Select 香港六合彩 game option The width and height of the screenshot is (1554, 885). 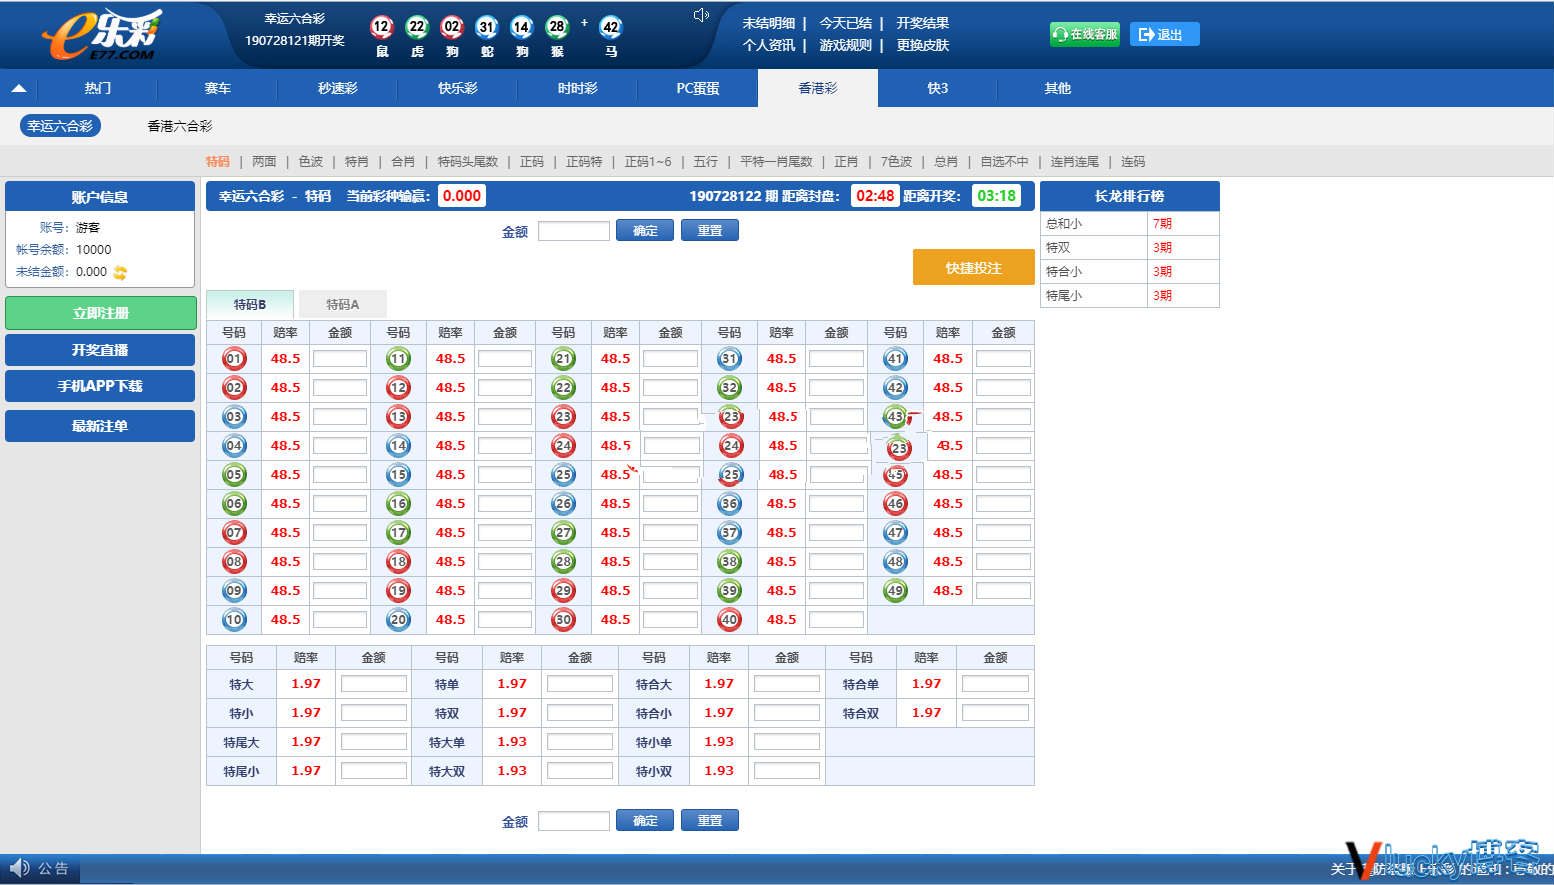180,126
